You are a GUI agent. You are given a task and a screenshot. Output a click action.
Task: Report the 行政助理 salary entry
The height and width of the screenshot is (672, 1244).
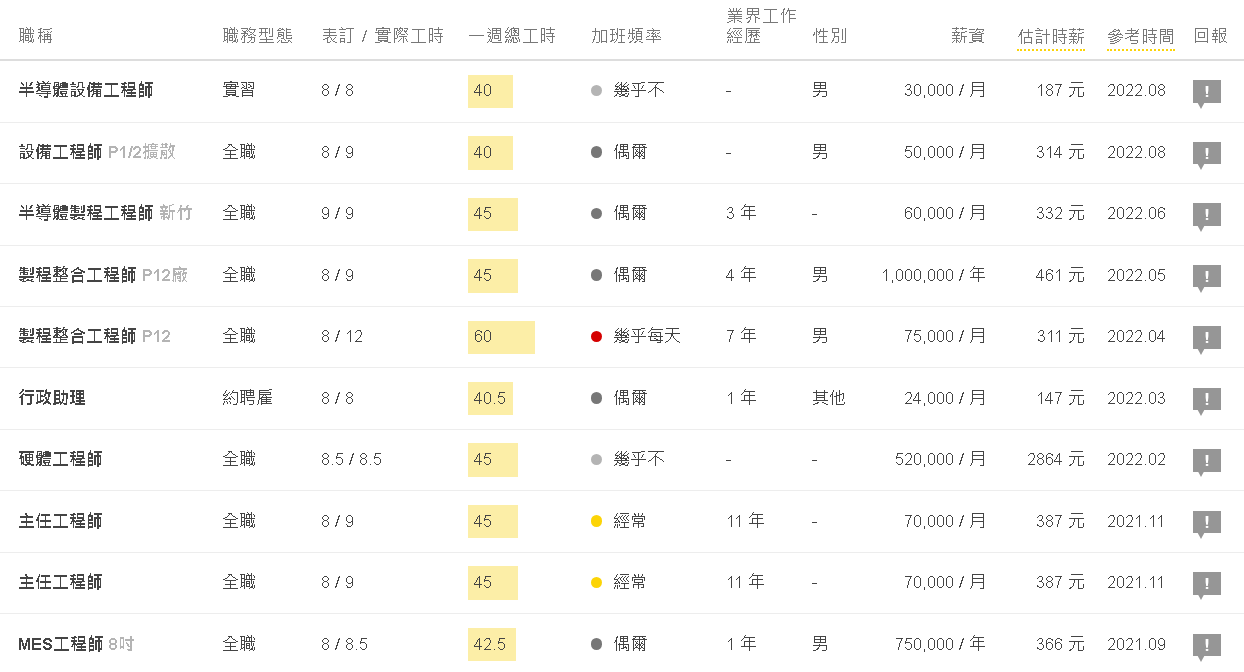coord(1207,401)
